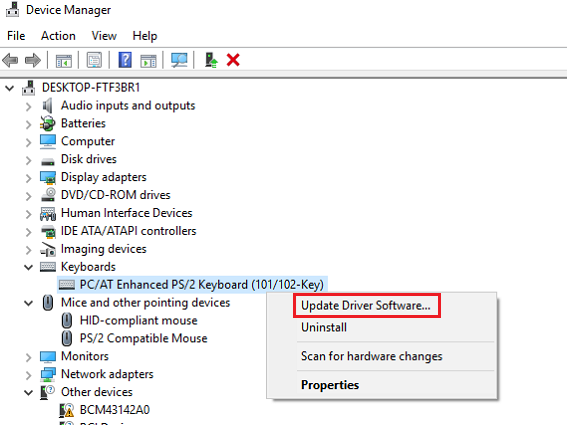Select Uninstall in the context menu
This screenshot has height=425, width=567.
coord(324,327)
